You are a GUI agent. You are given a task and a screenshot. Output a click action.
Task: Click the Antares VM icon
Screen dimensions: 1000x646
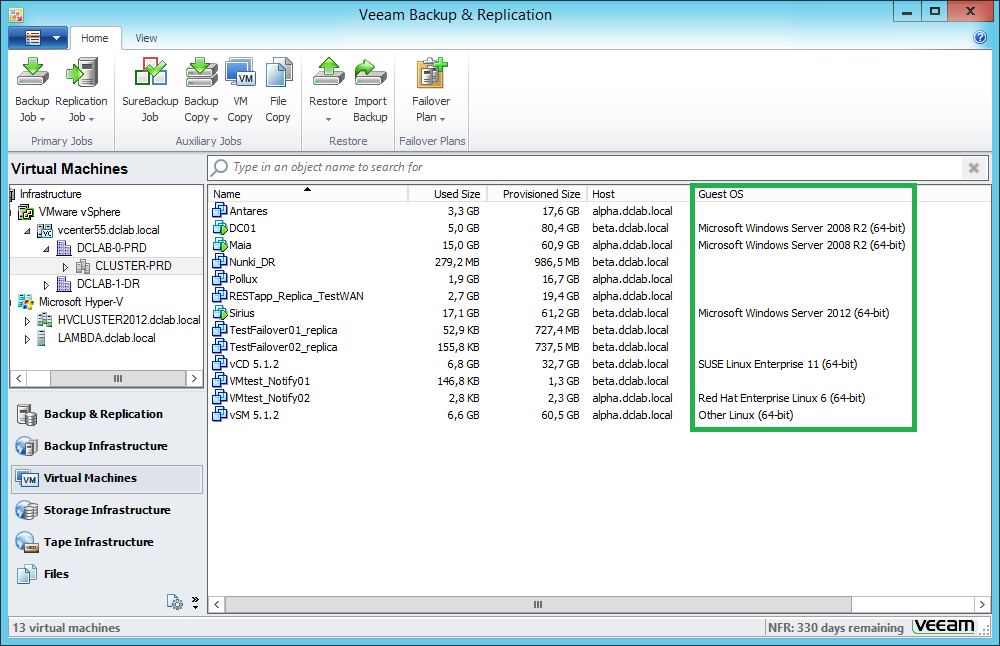coord(220,210)
